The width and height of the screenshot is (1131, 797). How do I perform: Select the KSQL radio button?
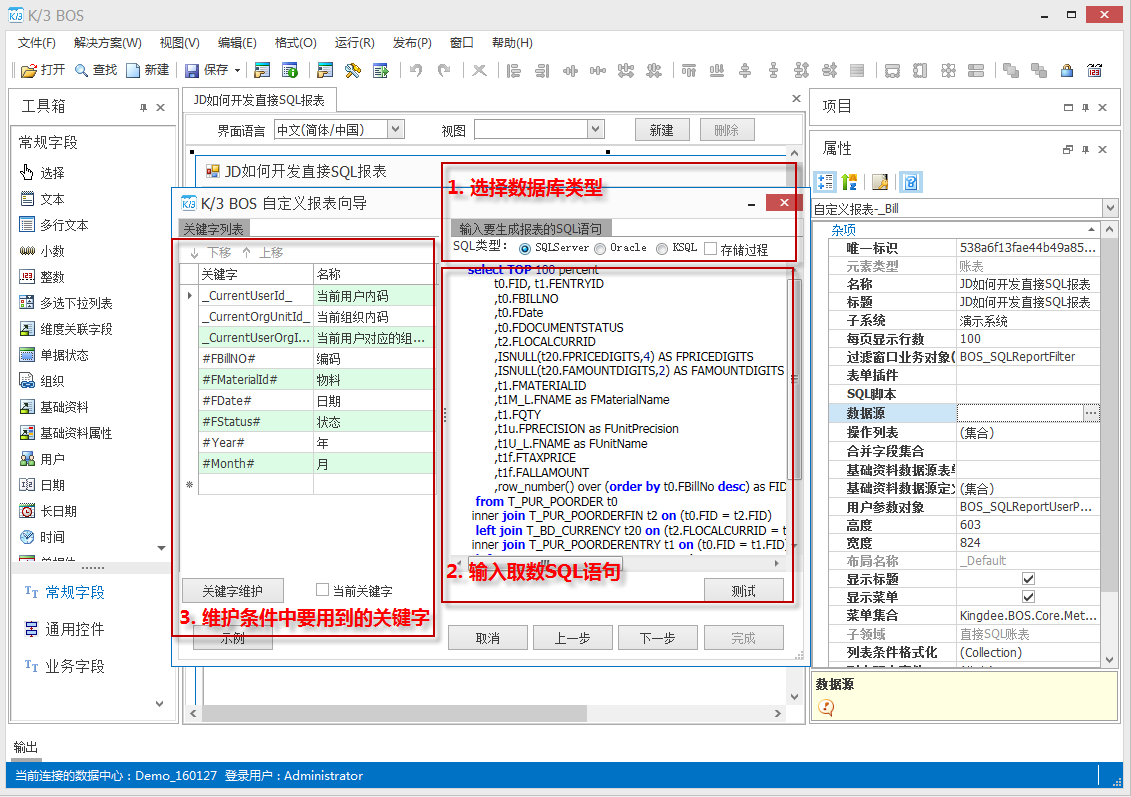pyautogui.click(x=662, y=249)
